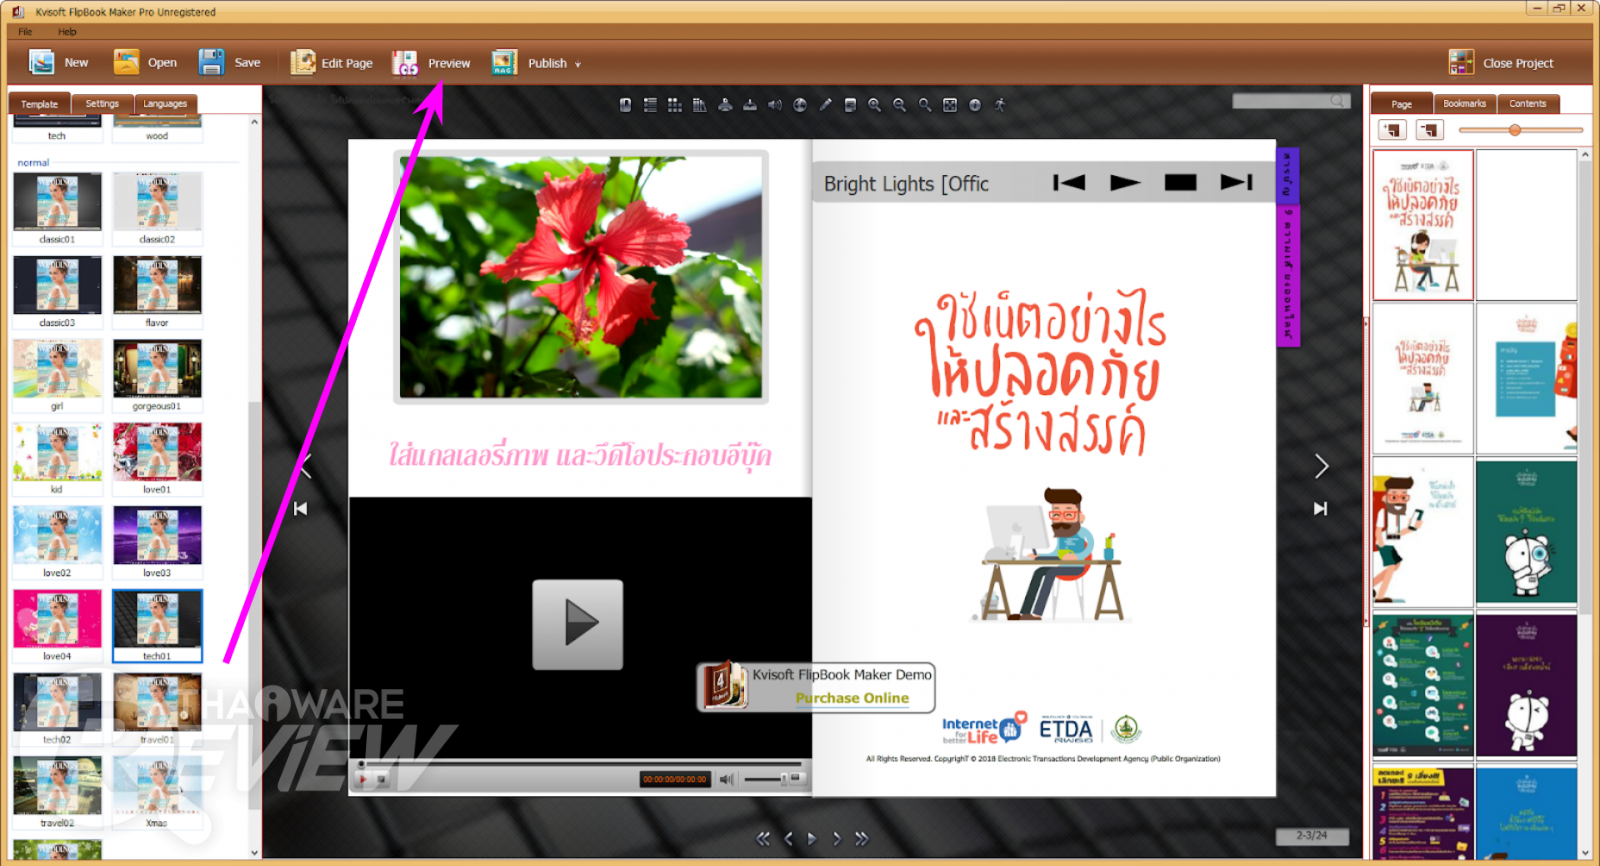The width and height of the screenshot is (1600, 866).
Task: Click the single-page view icon in viewer toolbar
Action: pyautogui.click(x=625, y=105)
